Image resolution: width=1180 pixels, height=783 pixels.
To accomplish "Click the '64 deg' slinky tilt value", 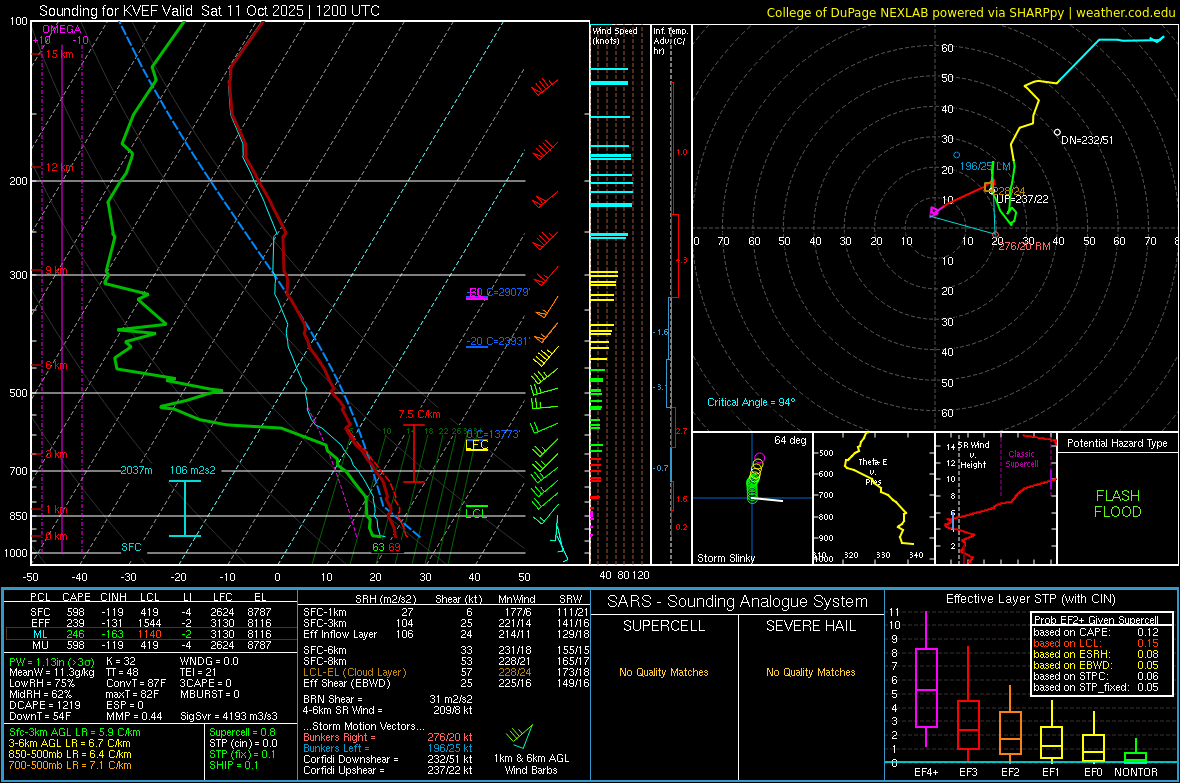I will tap(790, 440).
